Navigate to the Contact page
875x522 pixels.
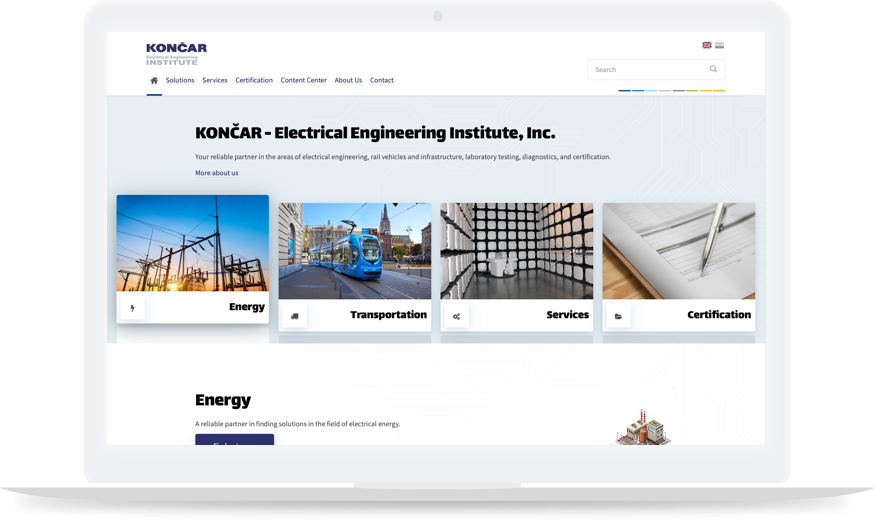(x=382, y=80)
